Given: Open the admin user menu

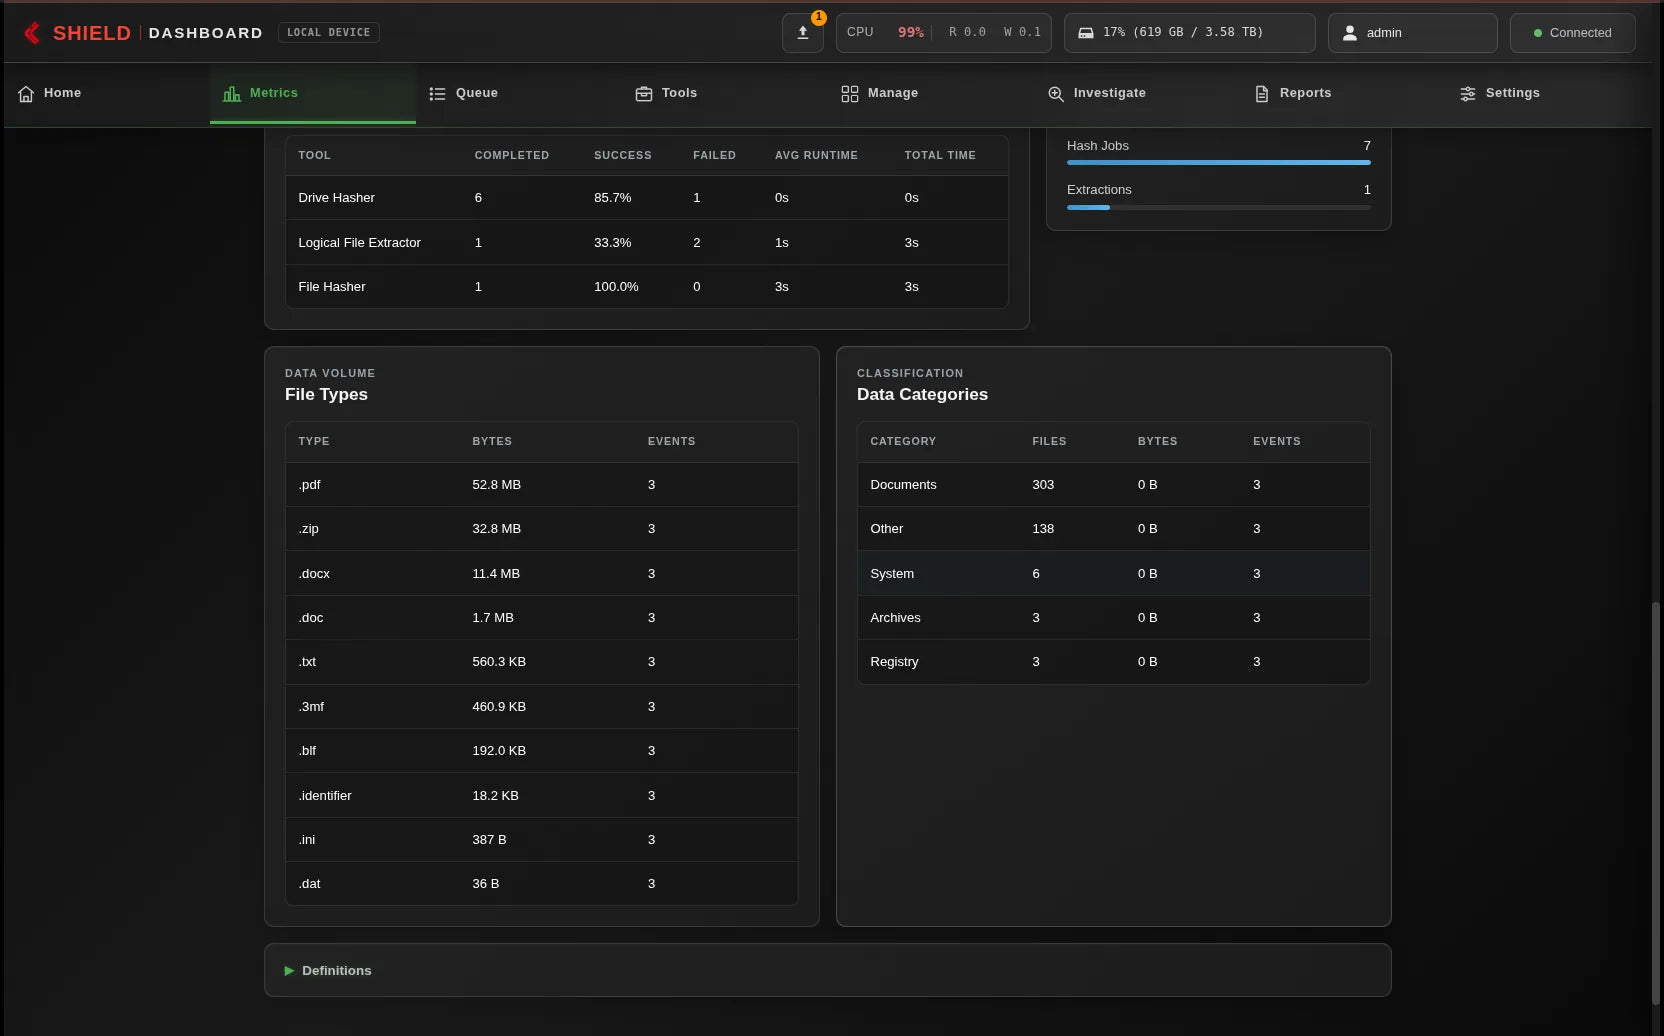Looking at the screenshot, I should pos(1412,33).
